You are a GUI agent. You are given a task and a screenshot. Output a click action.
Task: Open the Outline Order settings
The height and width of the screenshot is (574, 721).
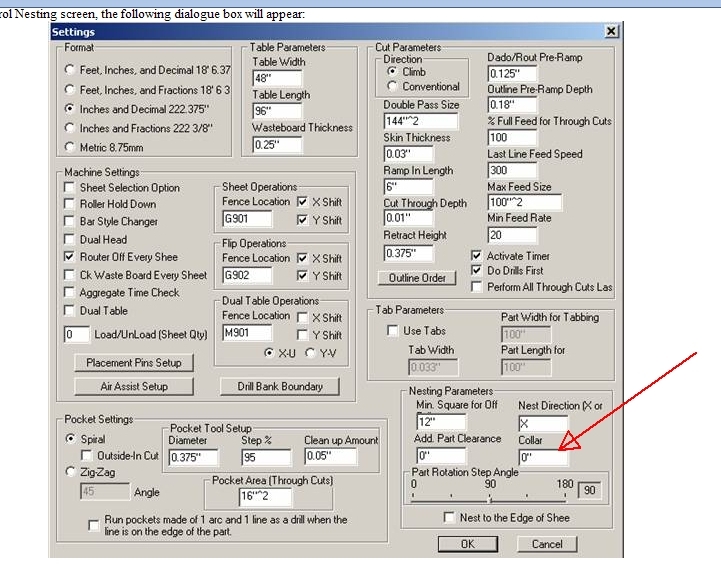click(418, 278)
